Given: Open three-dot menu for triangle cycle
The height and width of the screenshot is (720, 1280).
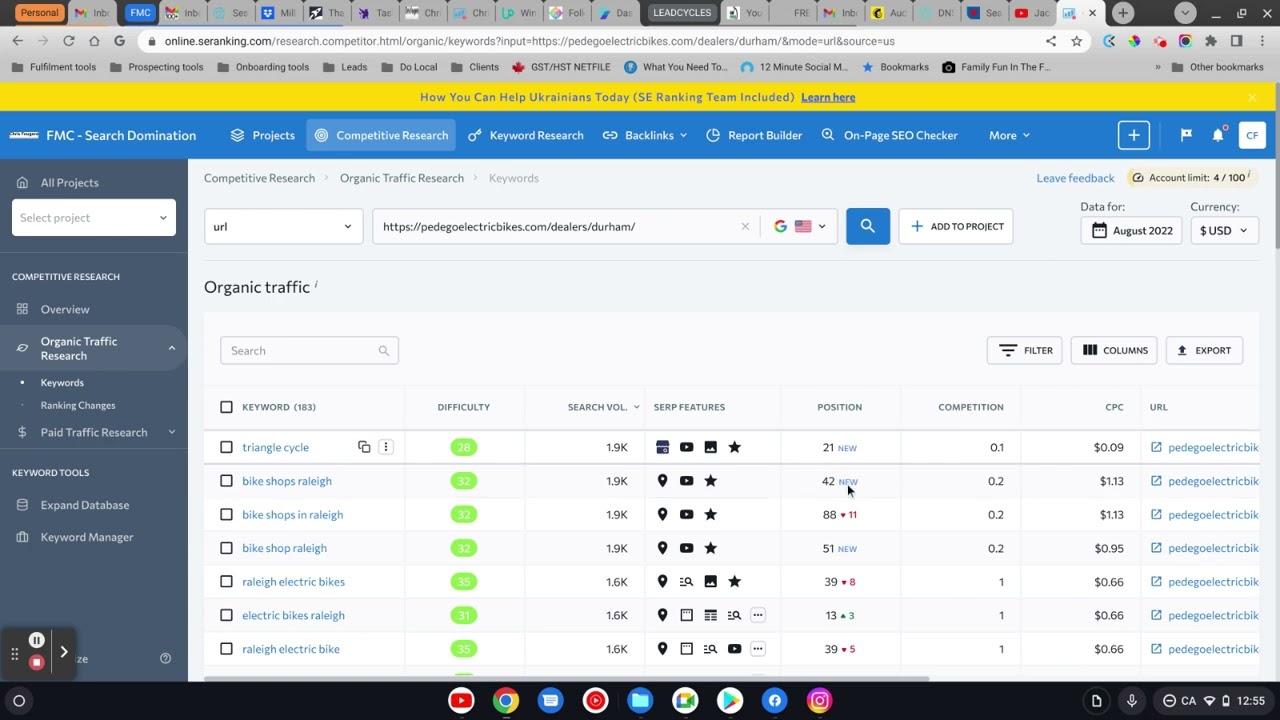Looking at the screenshot, I should coord(386,447).
